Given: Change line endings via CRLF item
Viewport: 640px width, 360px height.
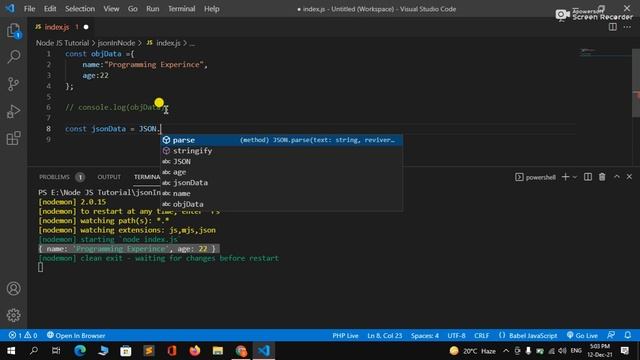Looking at the screenshot, I should (x=482, y=336).
